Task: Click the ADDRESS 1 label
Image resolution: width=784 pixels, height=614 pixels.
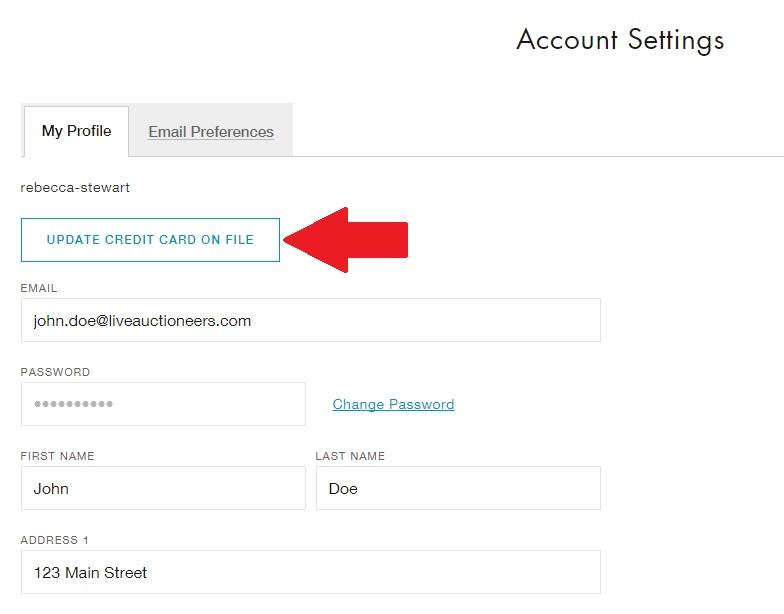Action: coord(54,540)
